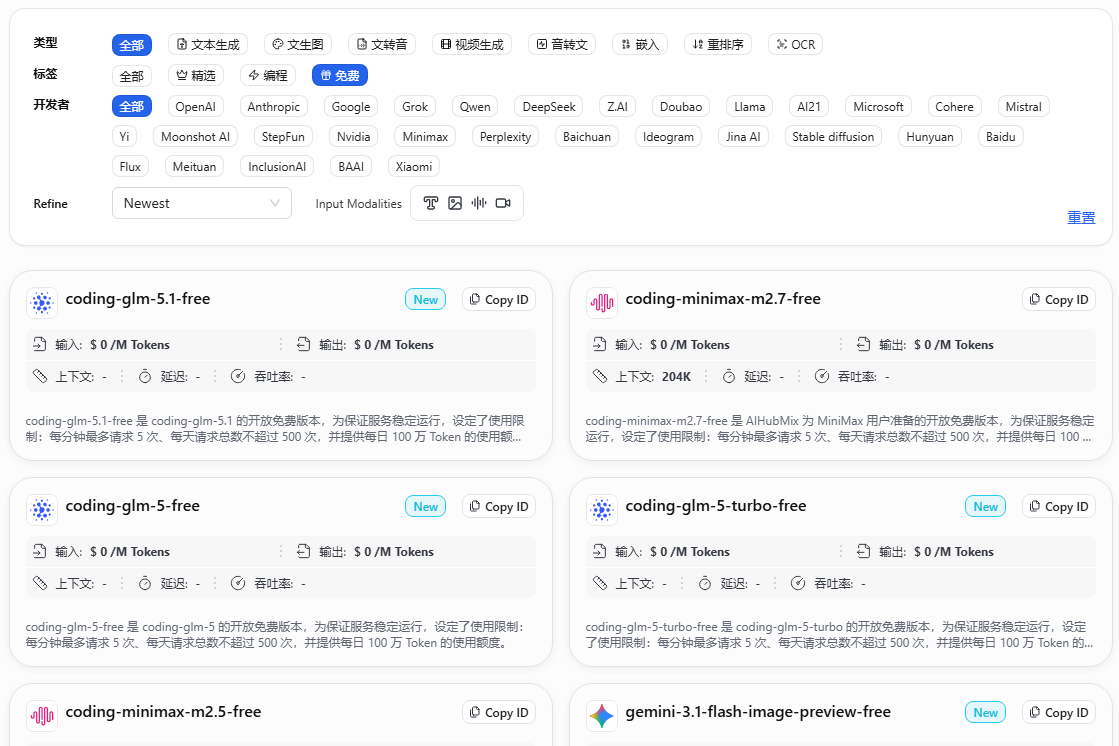Select 全部 in the 类型 row
The image size is (1119, 746).
[132, 45]
